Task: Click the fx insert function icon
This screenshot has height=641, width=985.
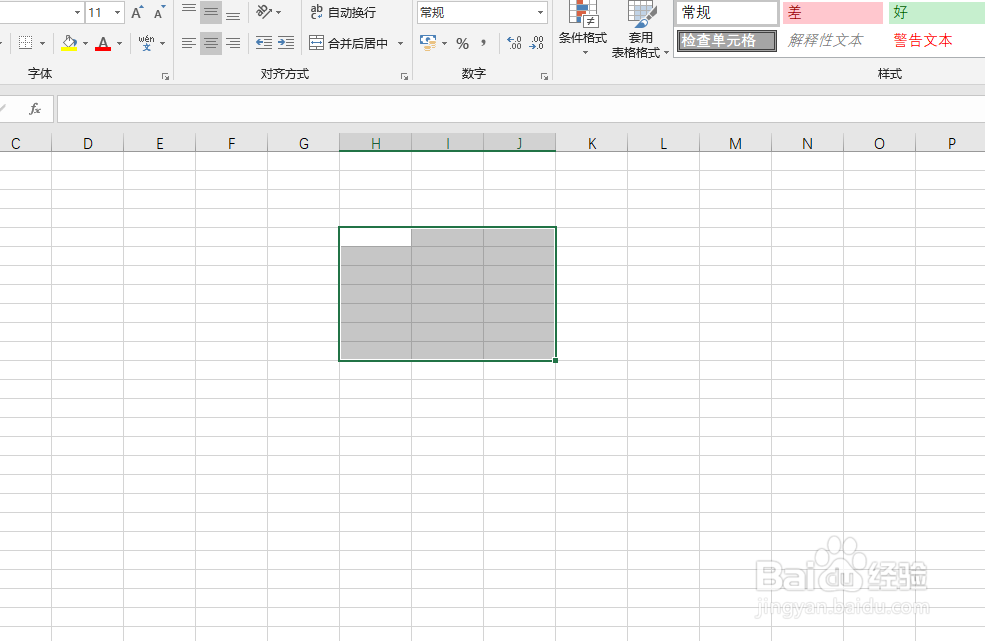Action: pos(35,109)
